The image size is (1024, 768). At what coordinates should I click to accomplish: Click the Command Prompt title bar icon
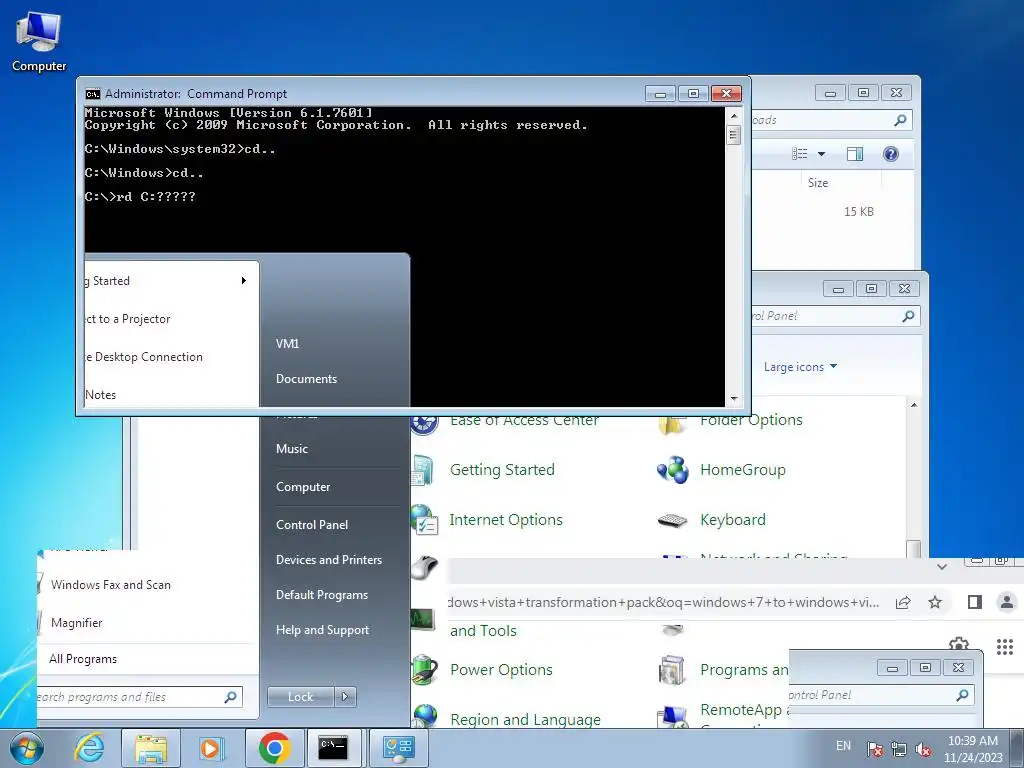[93, 94]
